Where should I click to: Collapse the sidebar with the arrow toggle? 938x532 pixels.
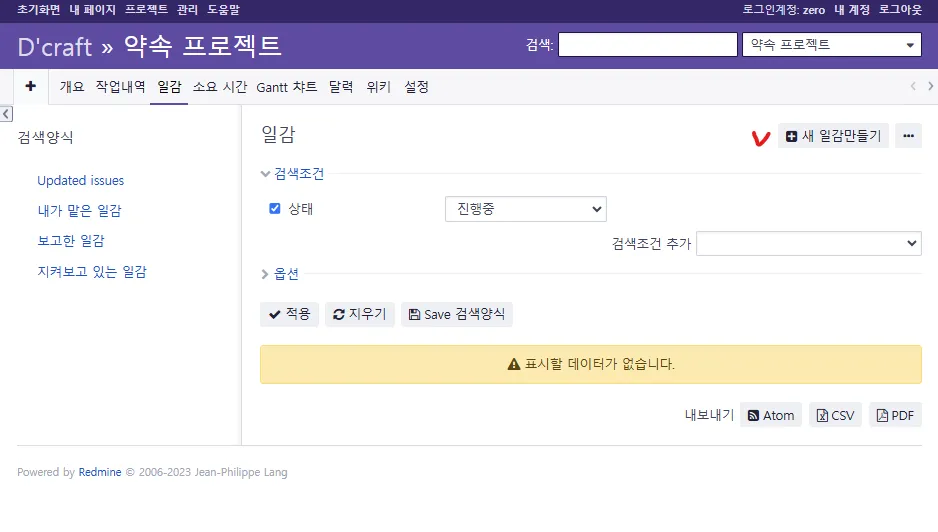point(6,114)
